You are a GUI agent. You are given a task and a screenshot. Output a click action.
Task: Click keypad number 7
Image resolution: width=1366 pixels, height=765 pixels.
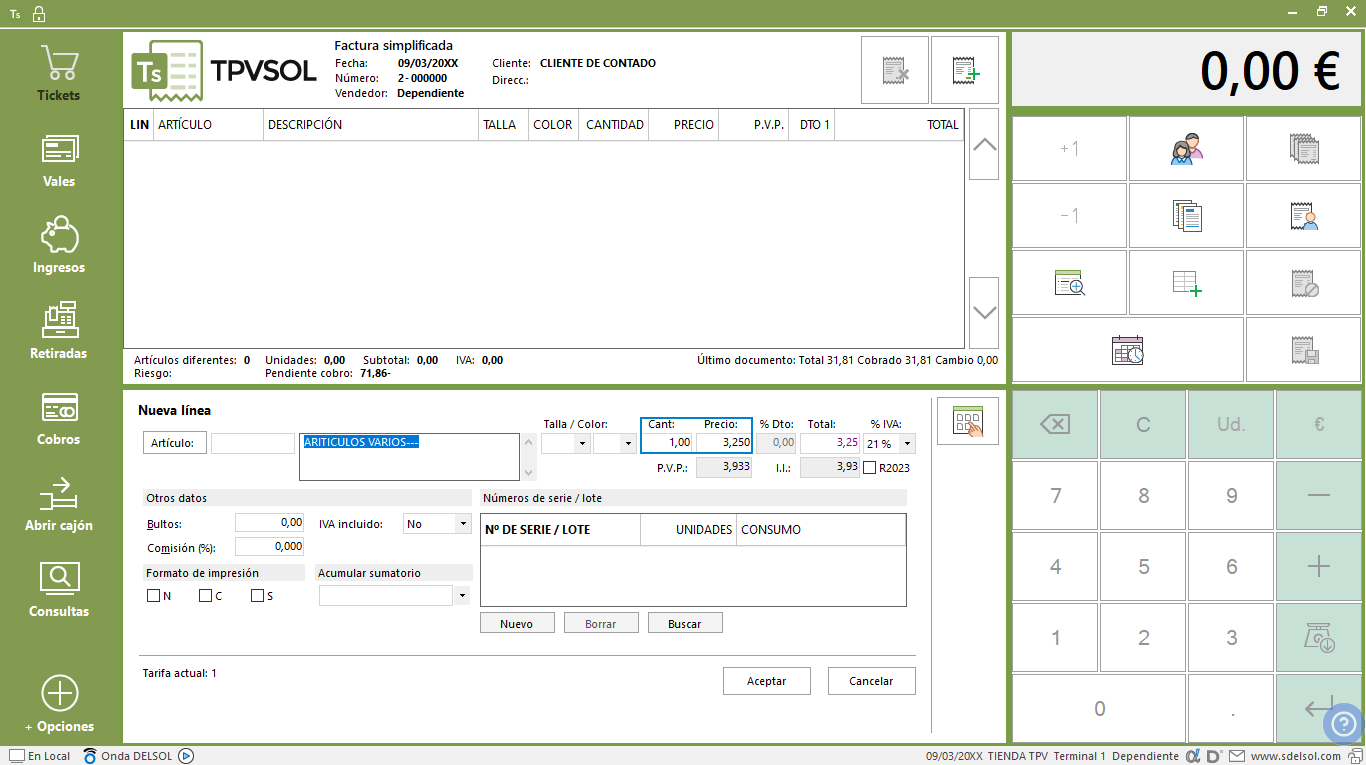click(1055, 495)
